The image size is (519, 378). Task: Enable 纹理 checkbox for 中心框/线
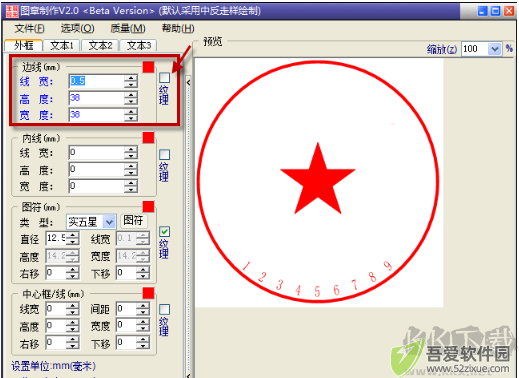[164, 310]
